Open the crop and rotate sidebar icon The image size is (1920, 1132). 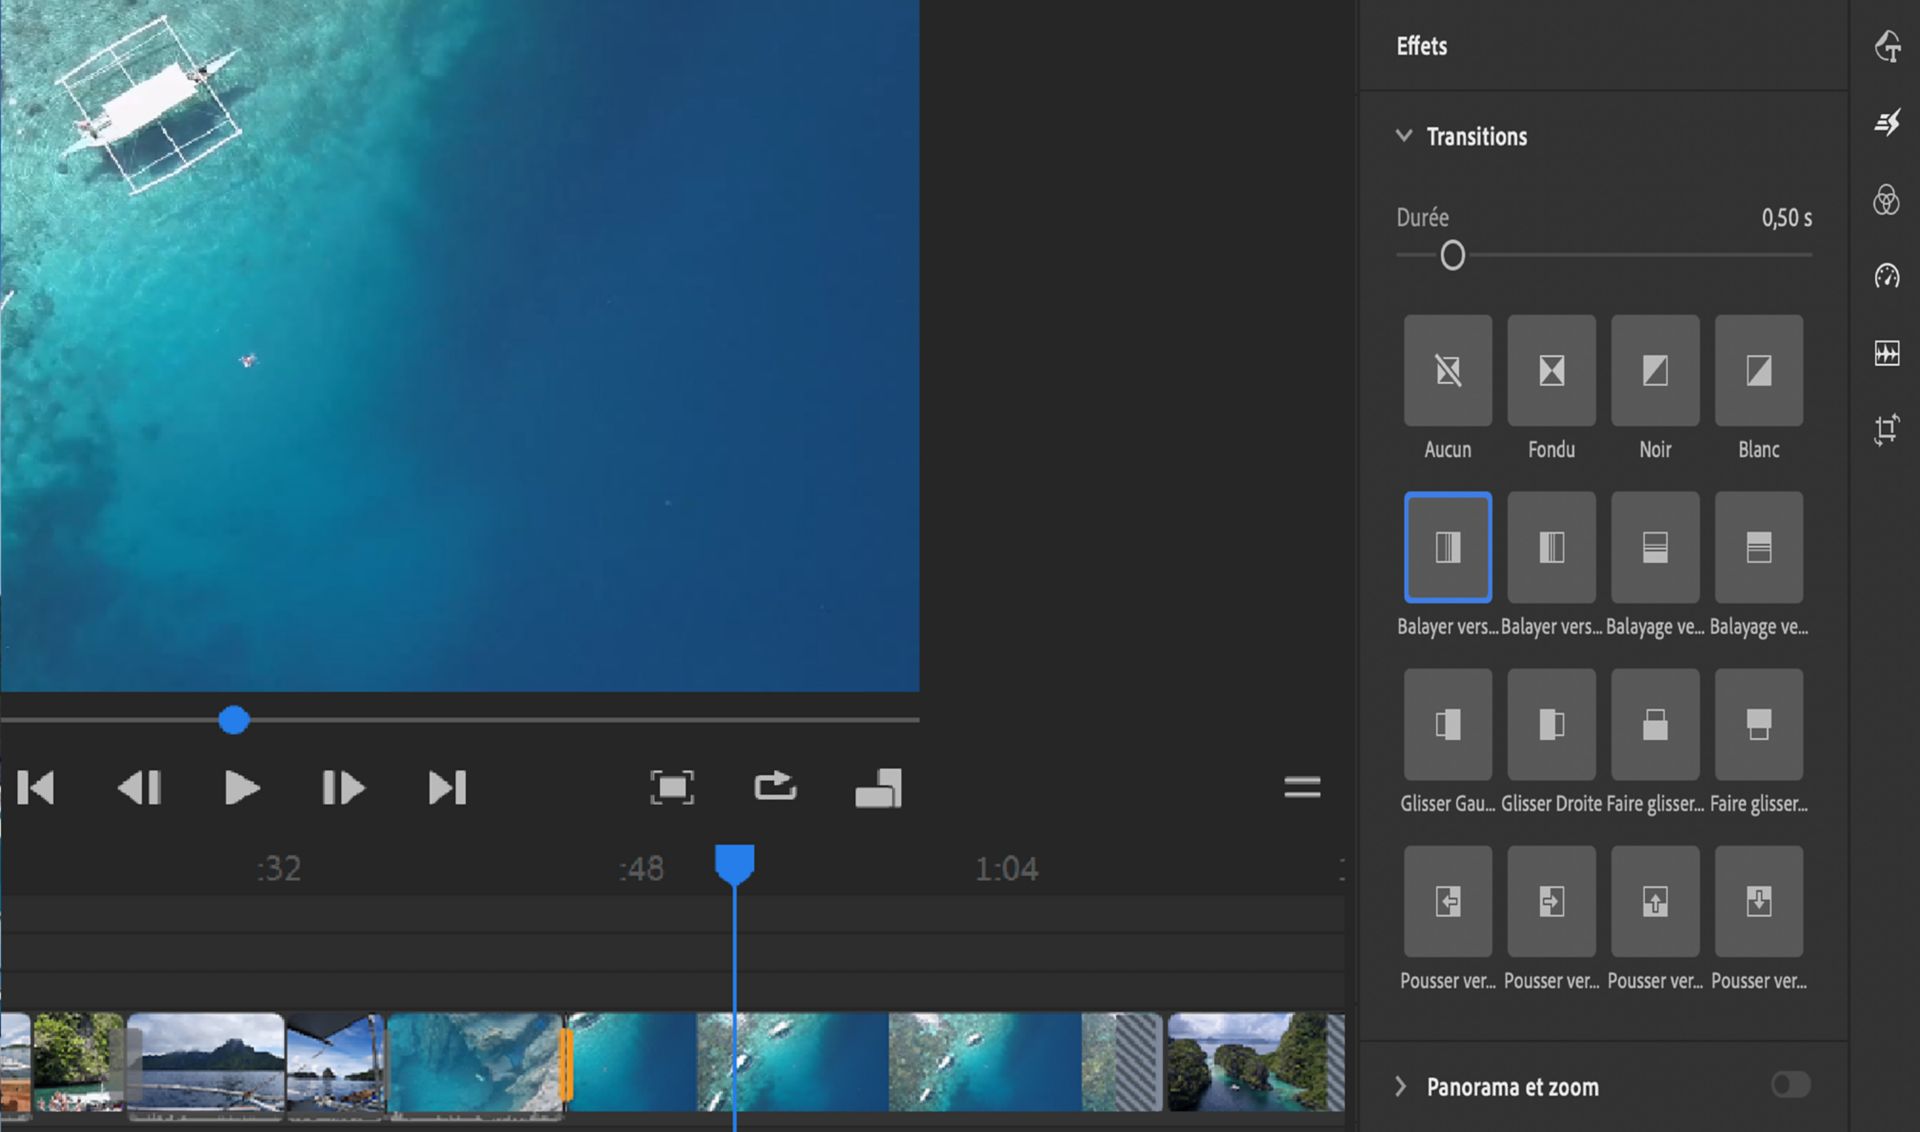click(1886, 430)
